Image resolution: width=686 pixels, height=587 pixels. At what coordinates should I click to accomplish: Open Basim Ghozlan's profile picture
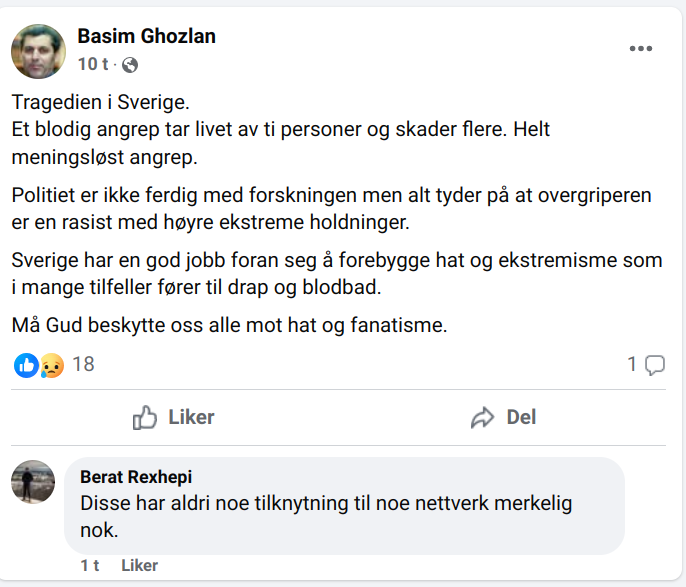(38, 51)
